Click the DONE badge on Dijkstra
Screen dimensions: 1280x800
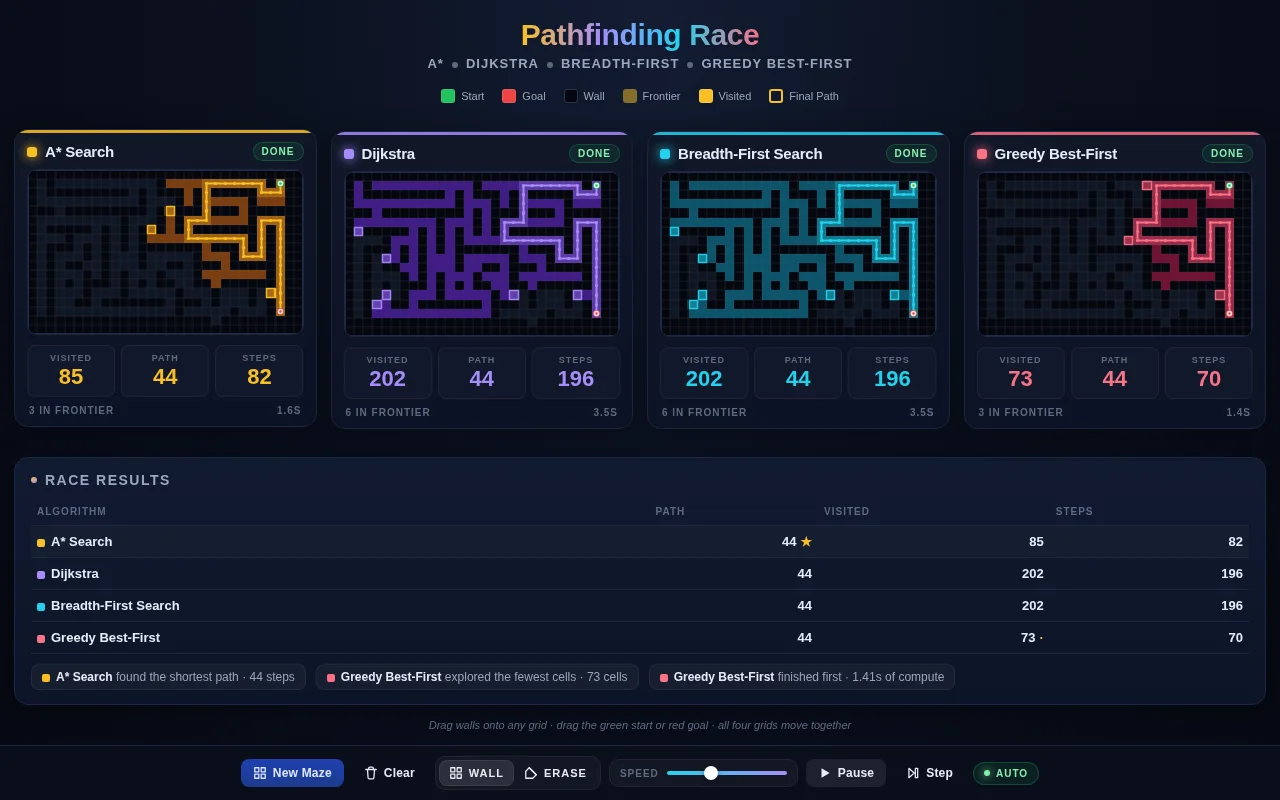click(x=594, y=153)
